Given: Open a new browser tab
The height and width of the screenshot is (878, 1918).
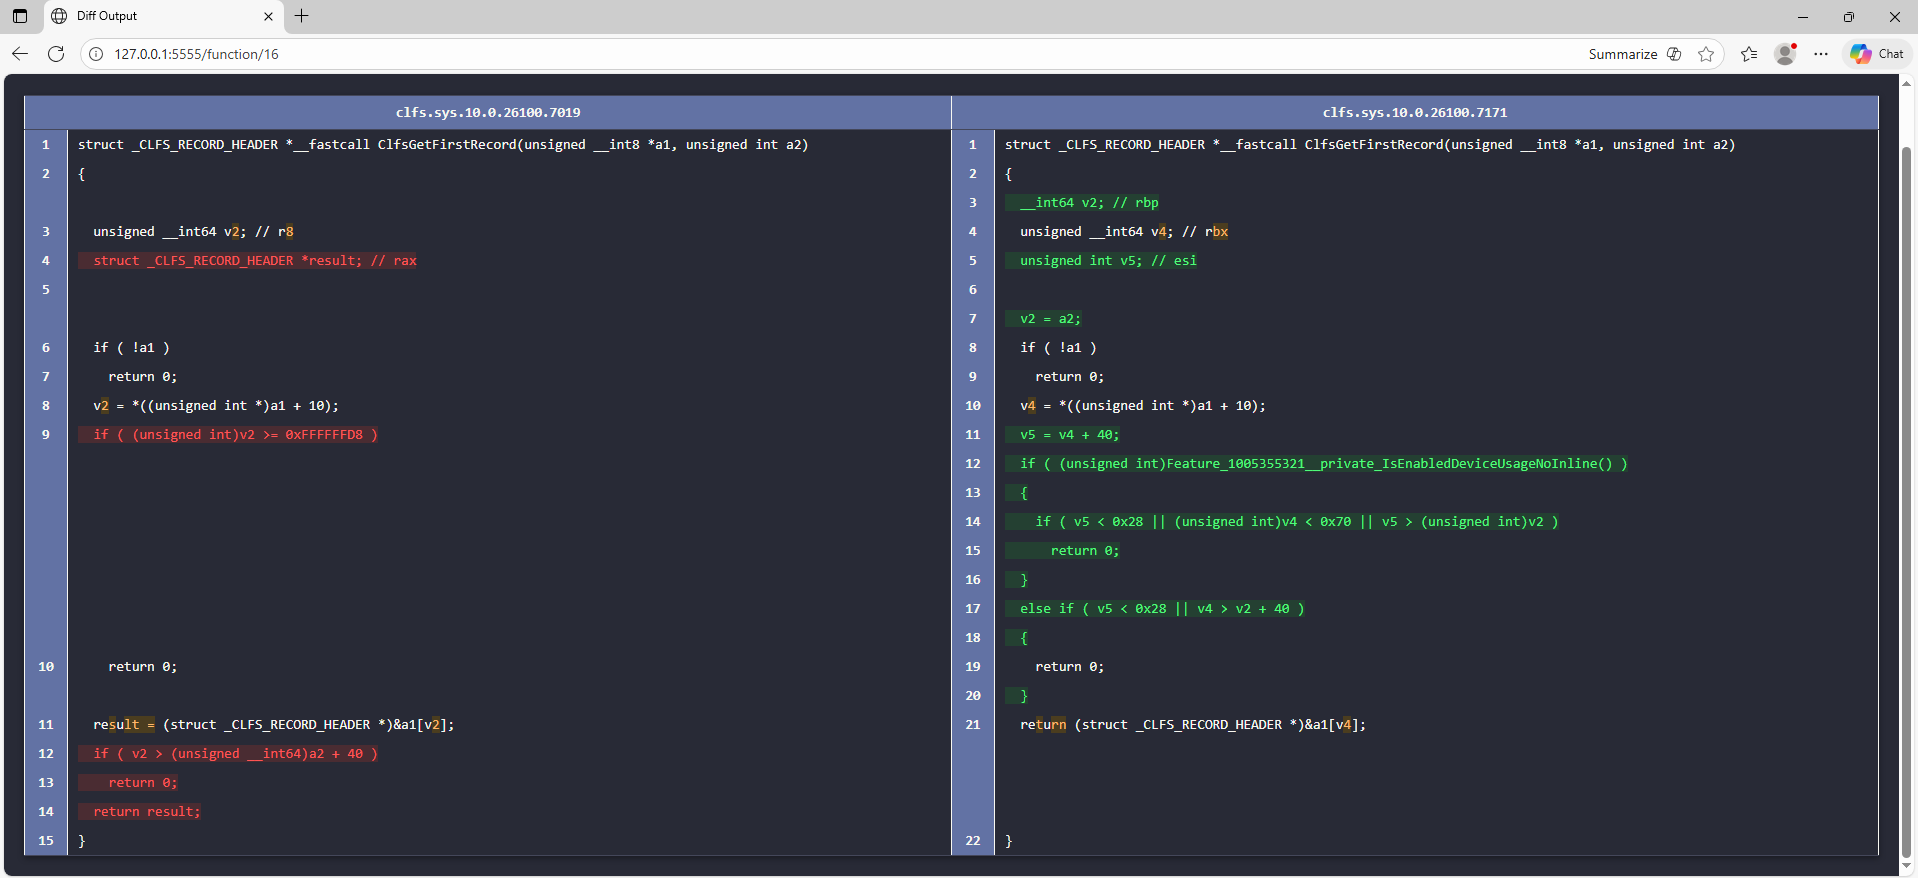Looking at the screenshot, I should [301, 16].
